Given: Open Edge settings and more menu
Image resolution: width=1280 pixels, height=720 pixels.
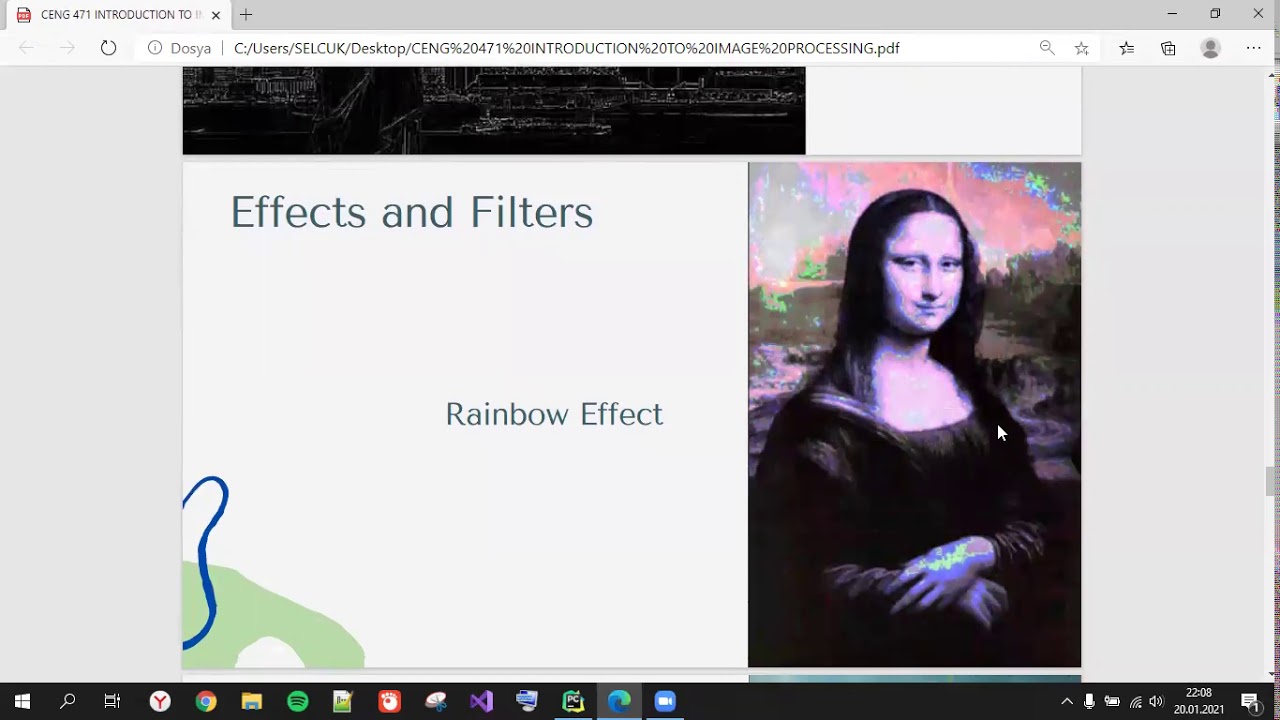Looking at the screenshot, I should click(1254, 48).
